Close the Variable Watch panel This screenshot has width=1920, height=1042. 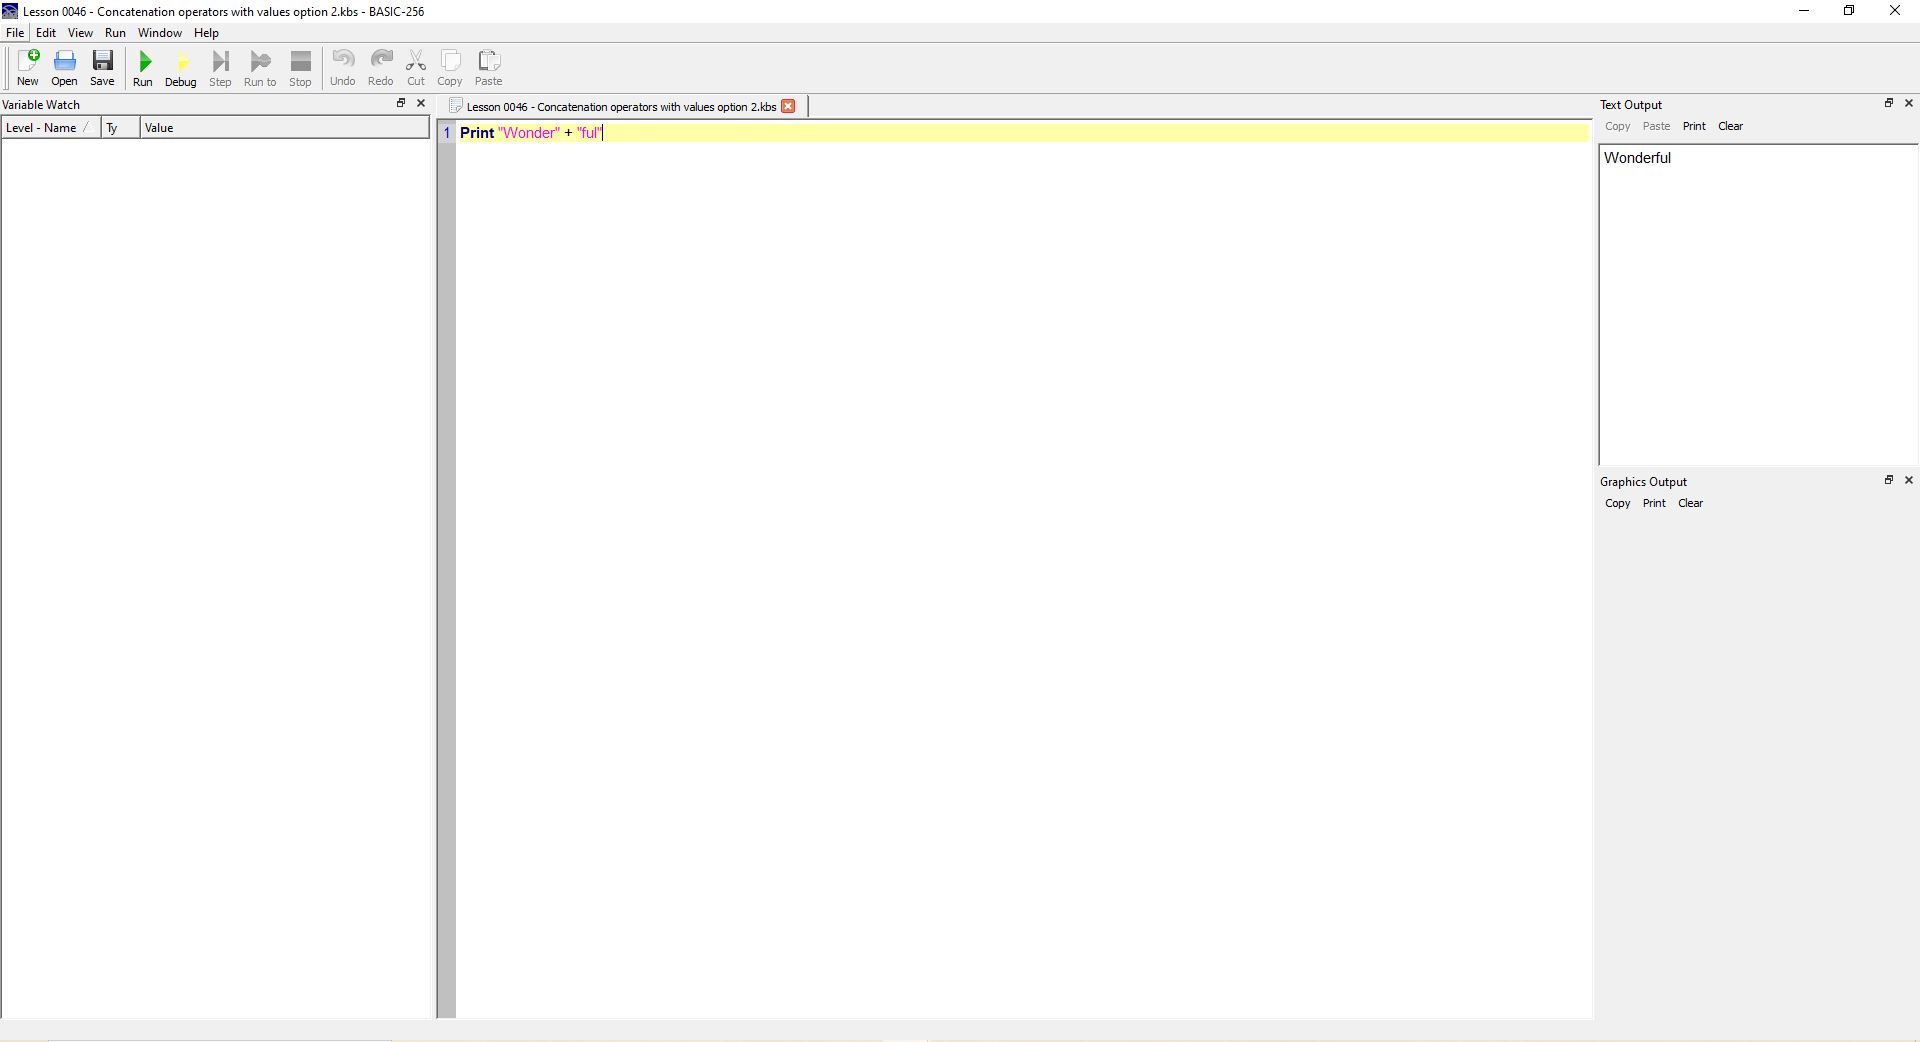[421, 103]
